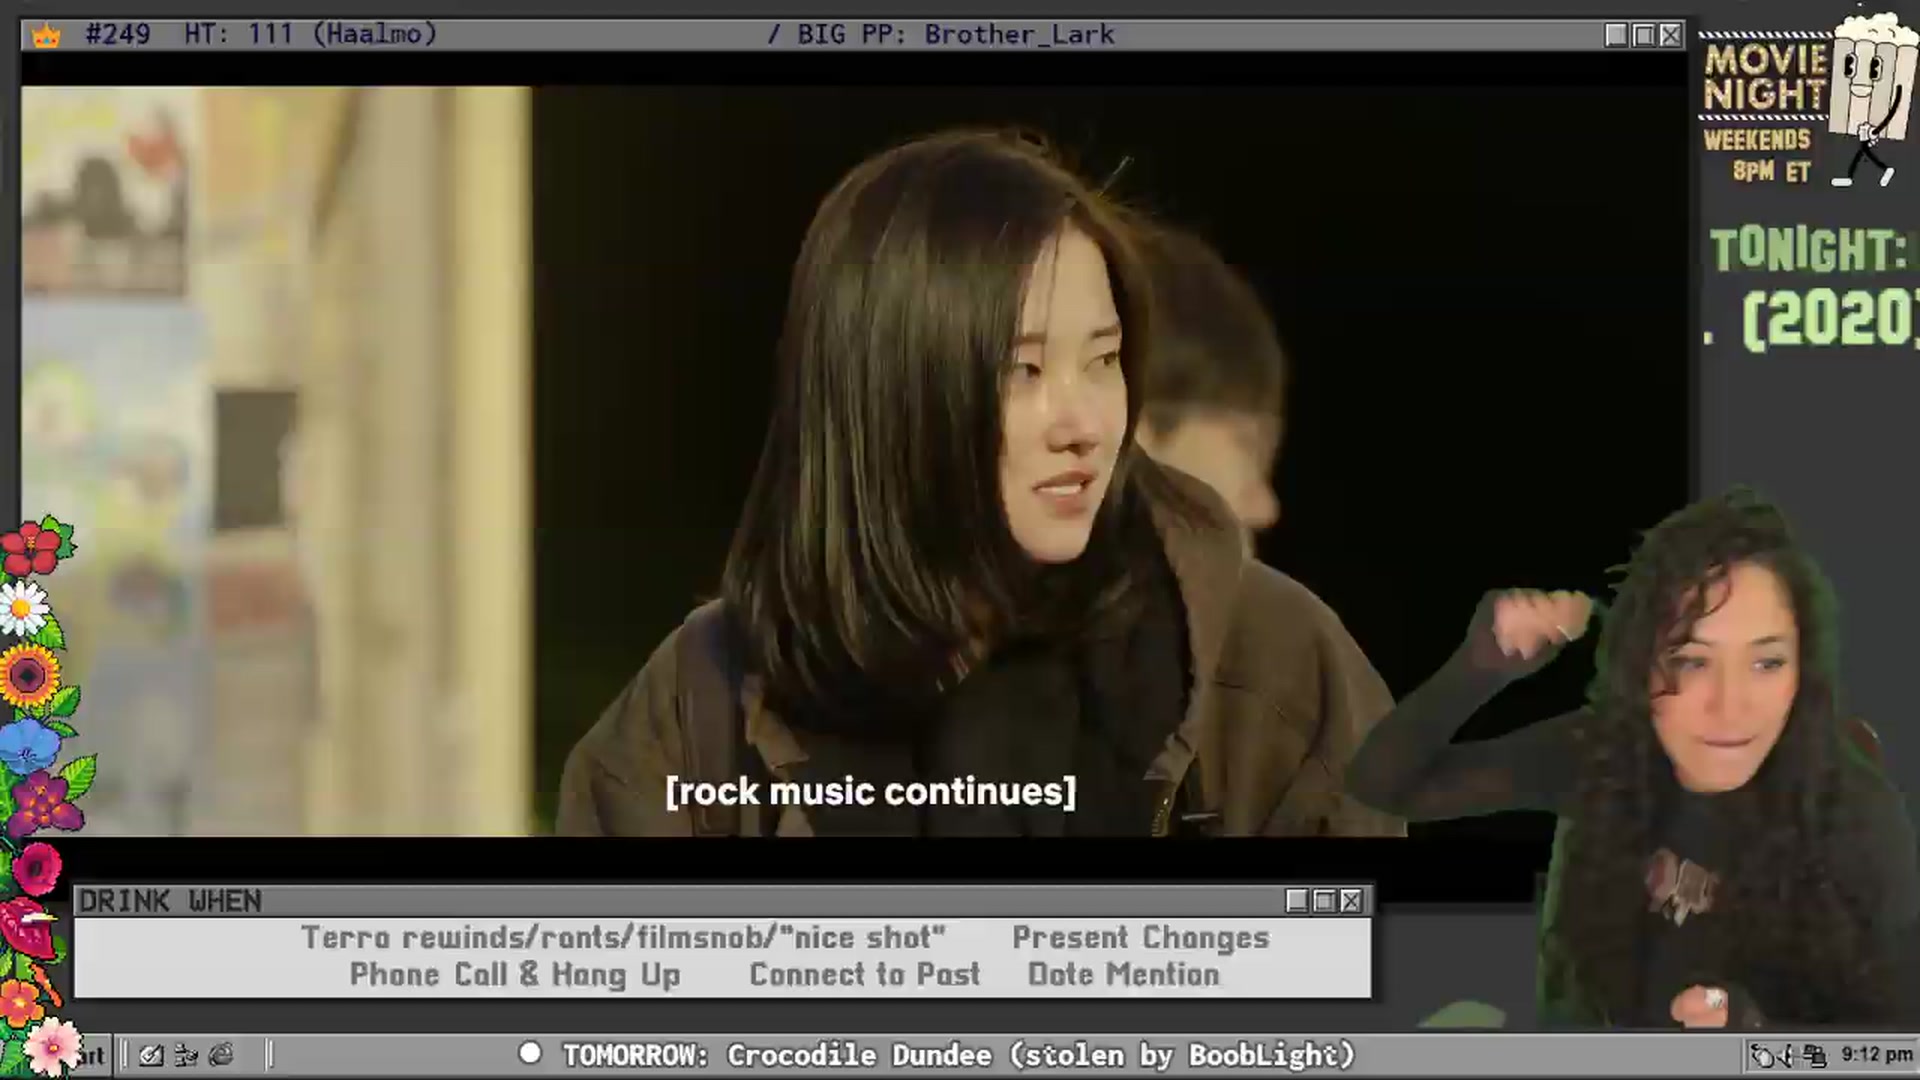Click the DRINK WHEN window title
The width and height of the screenshot is (1920, 1080).
[171, 901]
